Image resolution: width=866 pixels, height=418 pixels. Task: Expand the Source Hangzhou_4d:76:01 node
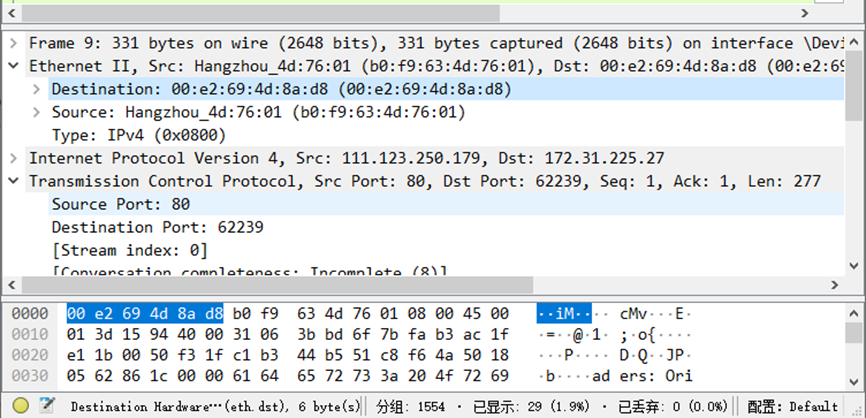(x=36, y=112)
